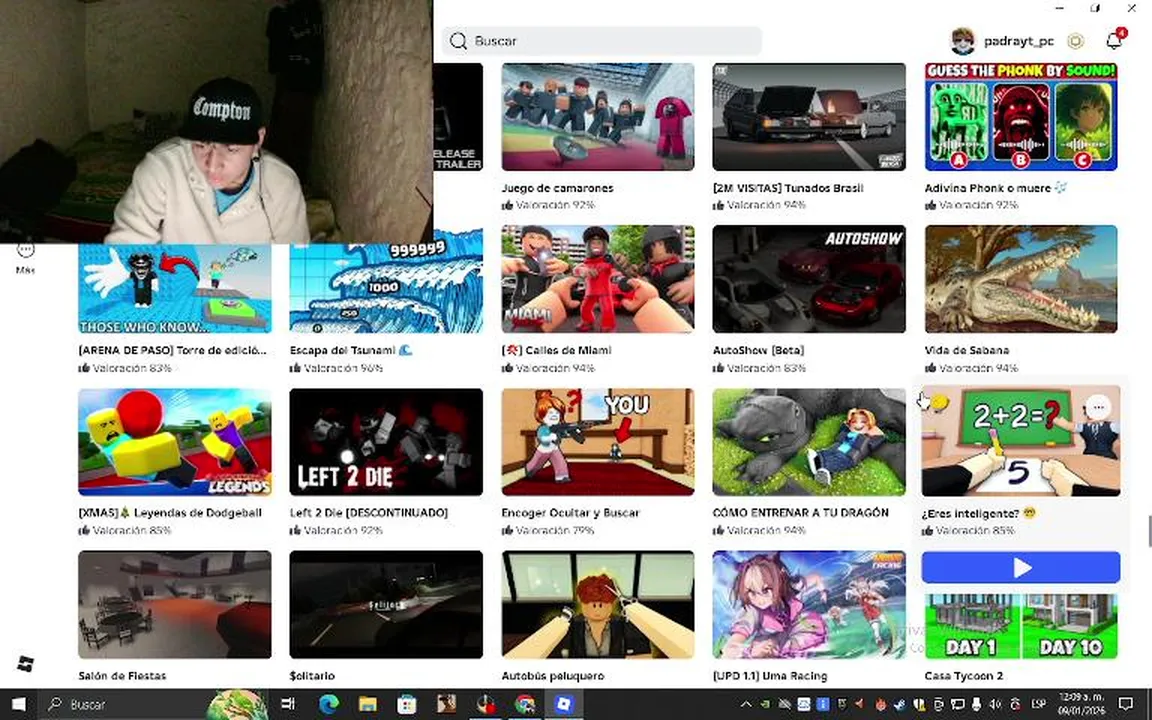Image resolution: width=1152 pixels, height=720 pixels.
Task: Open the Calles de Miami thumbnail
Action: tap(597, 279)
